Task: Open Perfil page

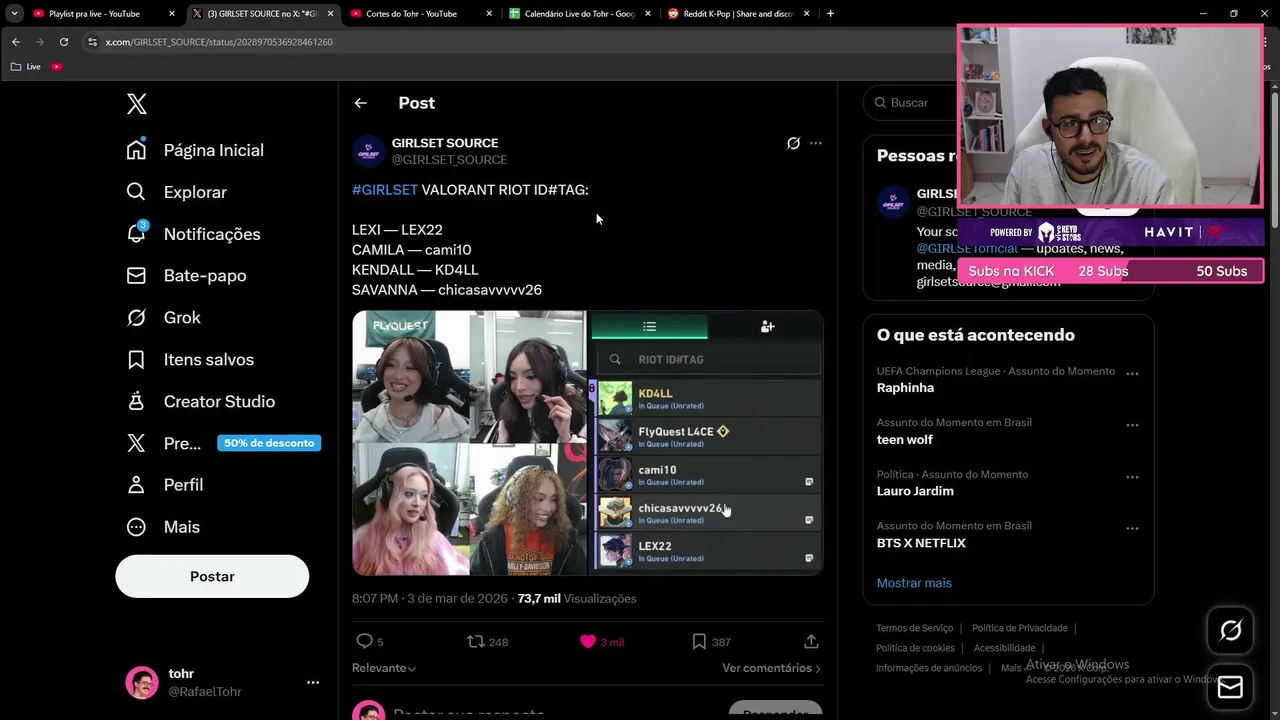Action: (x=165, y=485)
